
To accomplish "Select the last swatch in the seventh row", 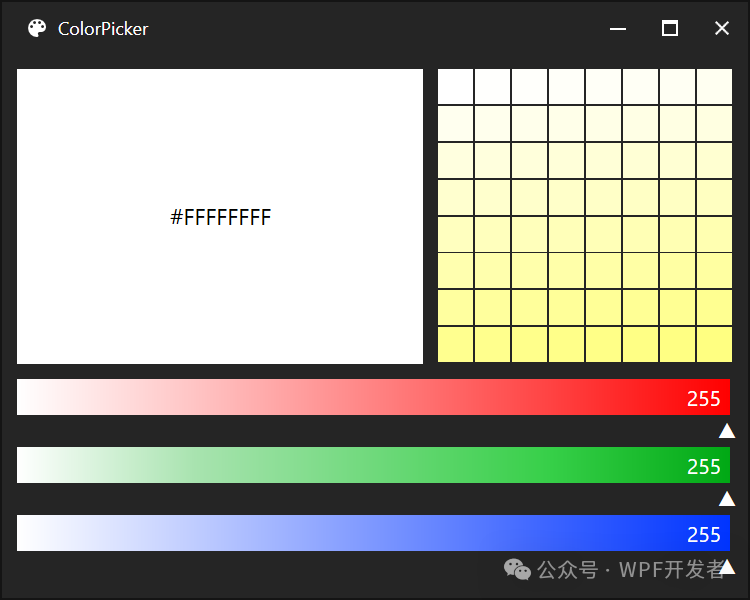I will click(x=715, y=308).
